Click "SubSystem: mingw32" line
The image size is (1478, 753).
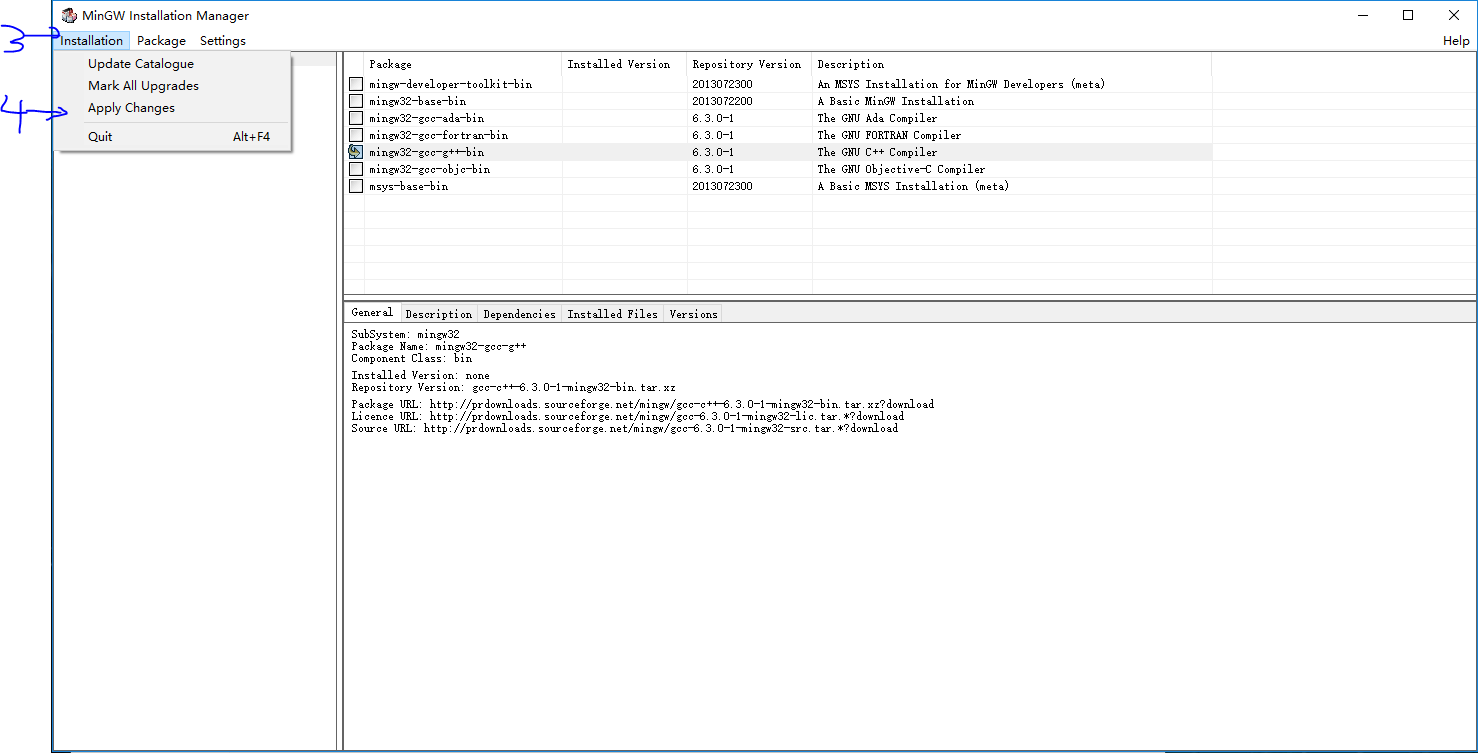click(405, 334)
